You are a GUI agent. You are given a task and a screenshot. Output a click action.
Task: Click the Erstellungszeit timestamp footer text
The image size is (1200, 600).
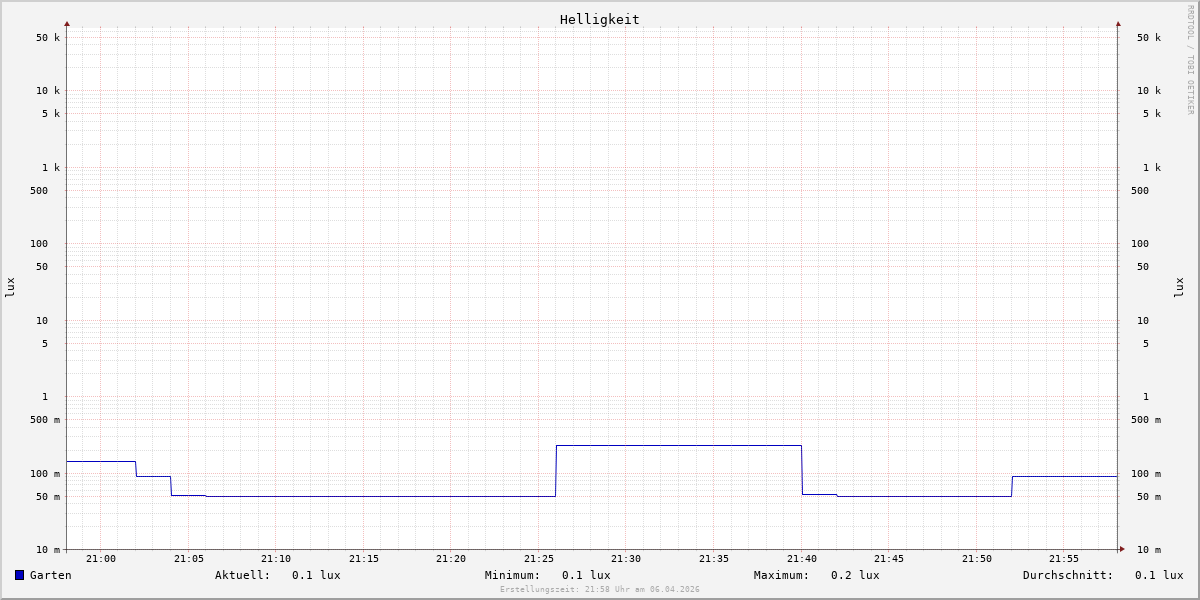[x=600, y=589]
